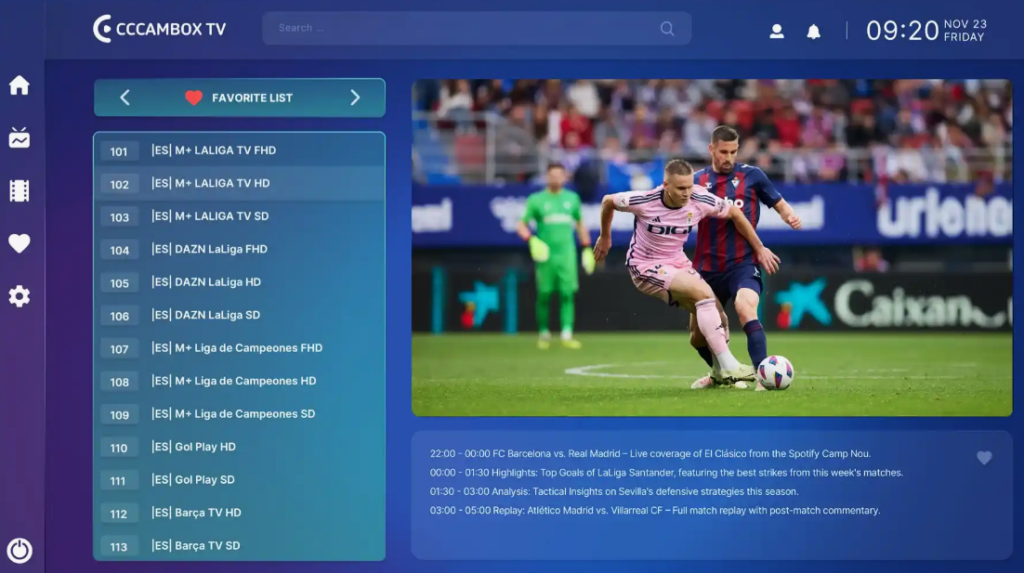Select channel DAZN LaLiga FHD
Image resolution: width=1024 pixels, height=573 pixels.
tap(239, 250)
